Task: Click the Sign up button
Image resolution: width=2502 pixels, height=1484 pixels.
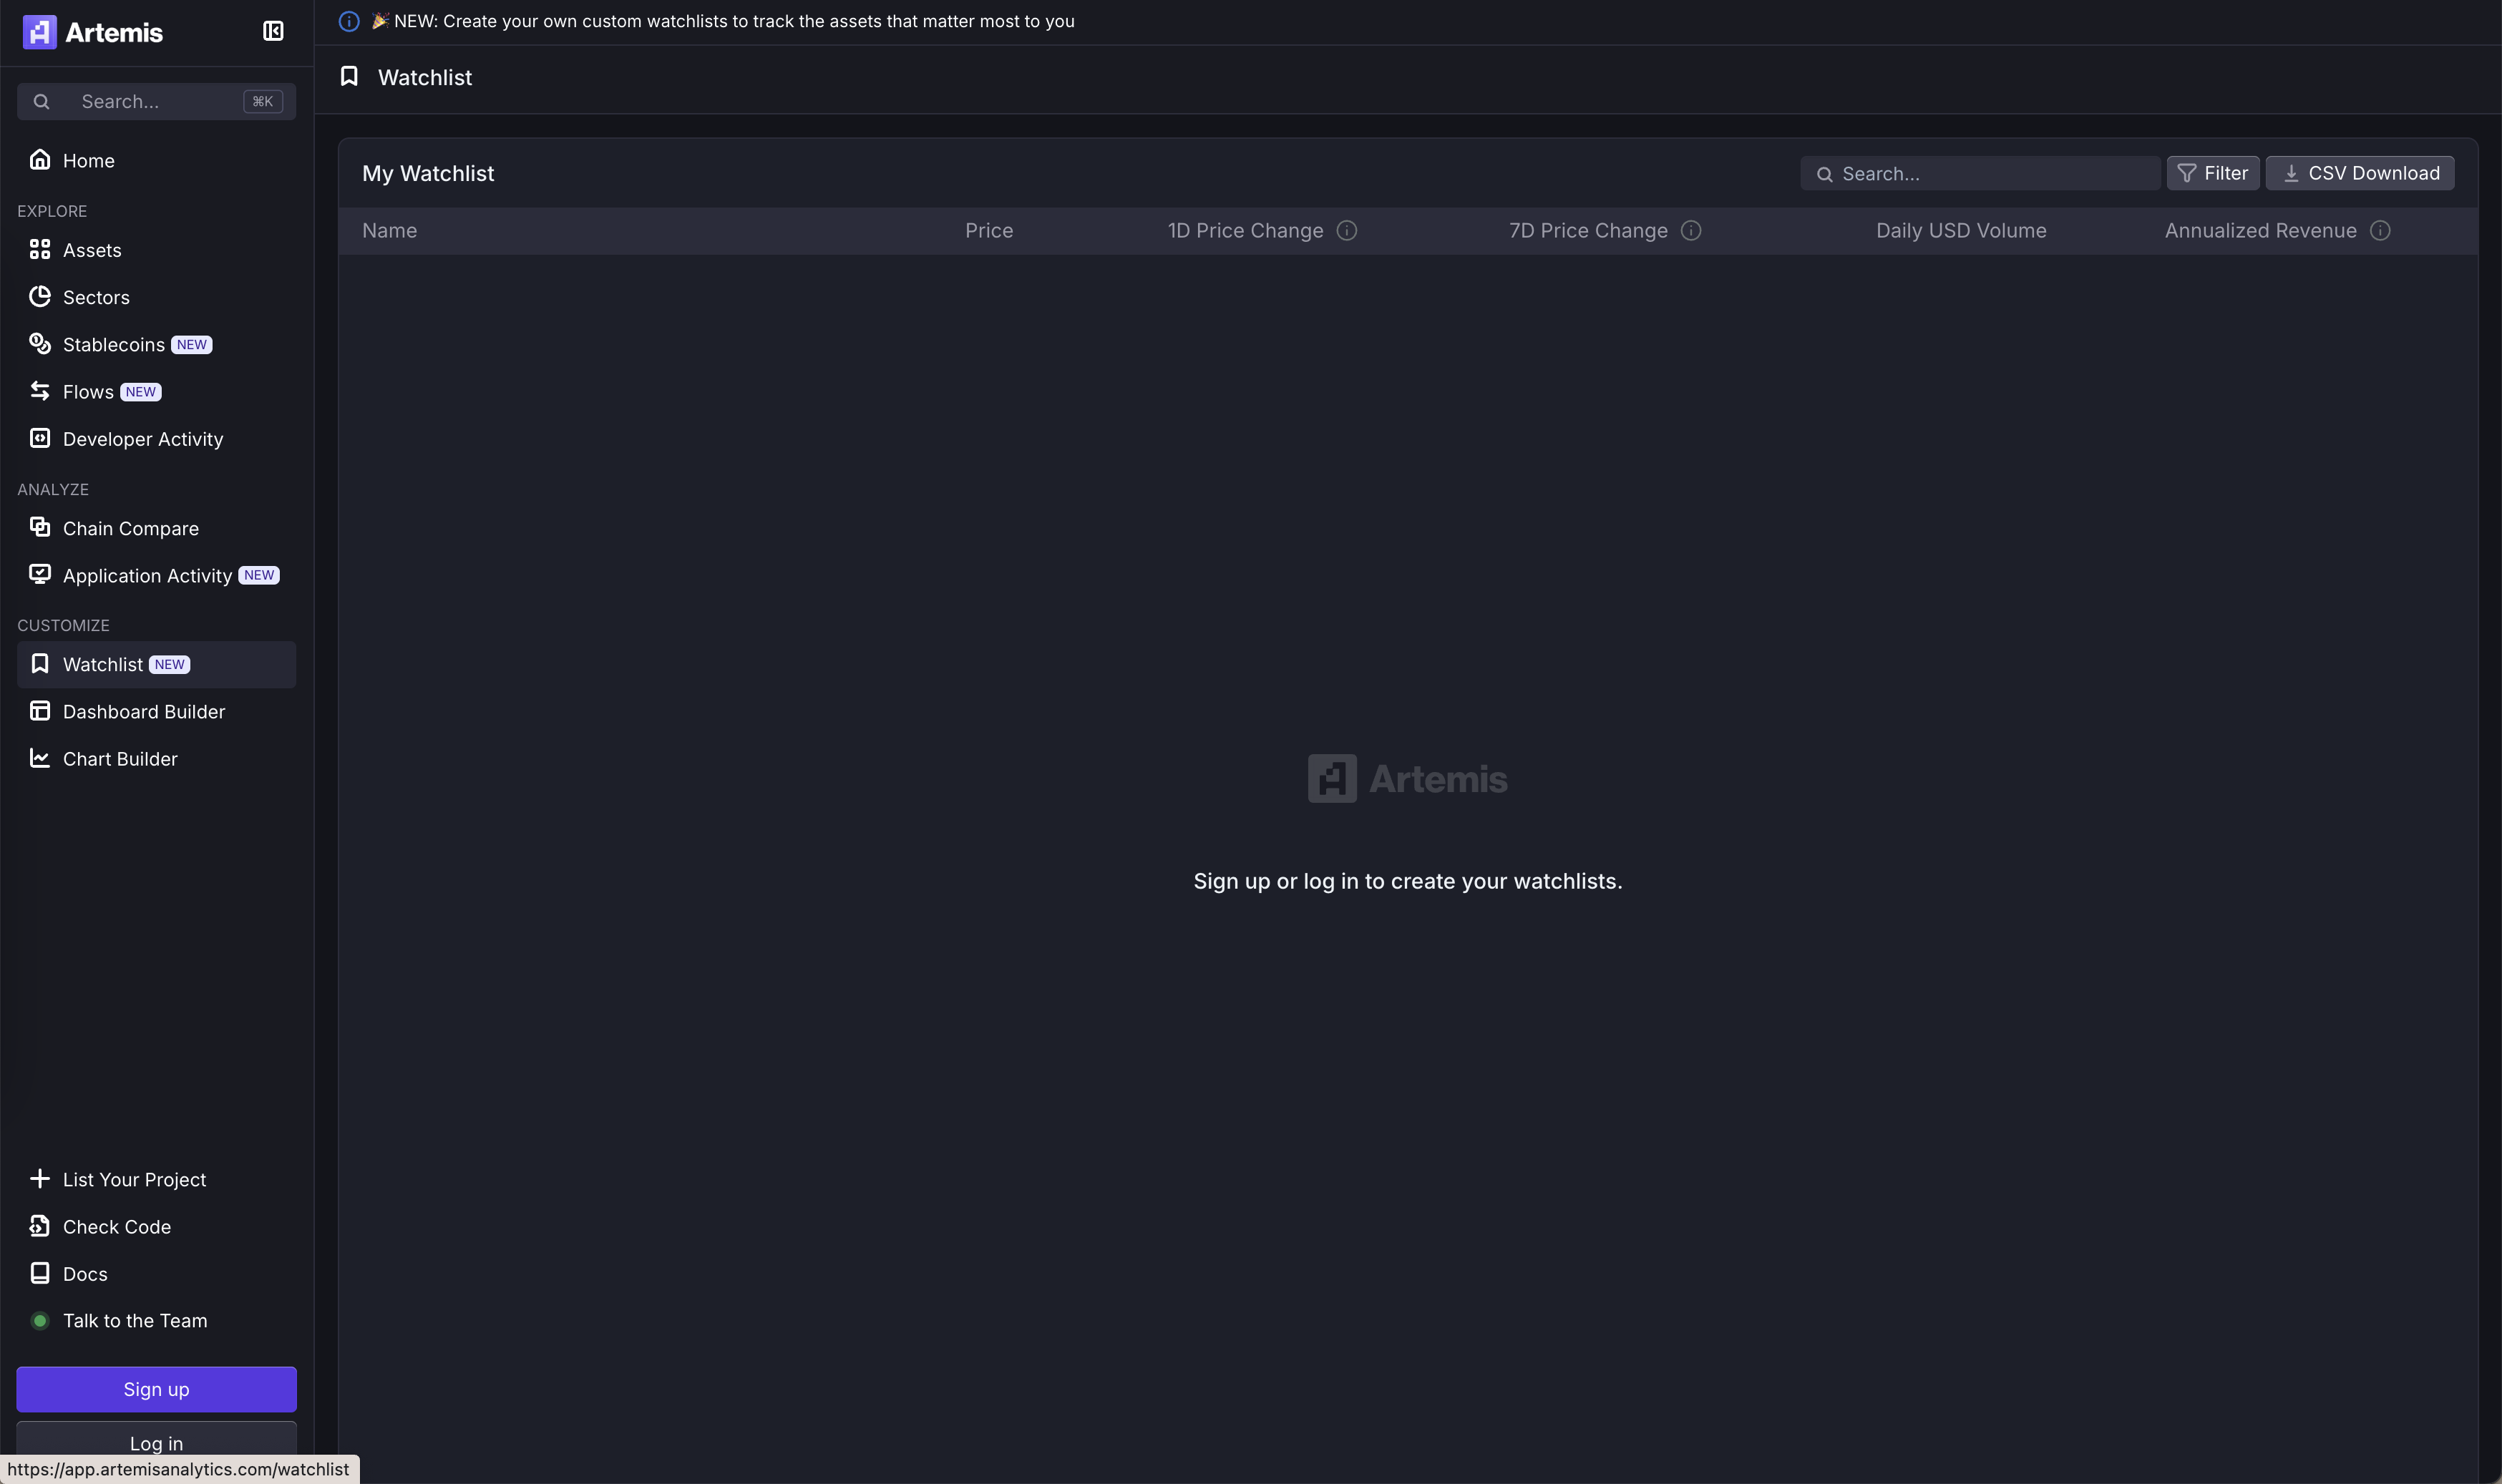Action: pos(156,1389)
